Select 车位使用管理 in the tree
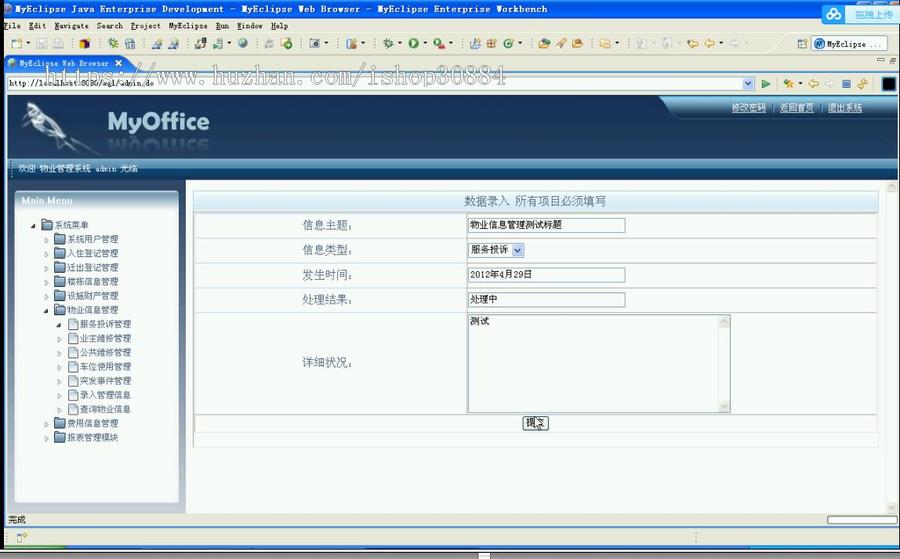 tap(105, 367)
